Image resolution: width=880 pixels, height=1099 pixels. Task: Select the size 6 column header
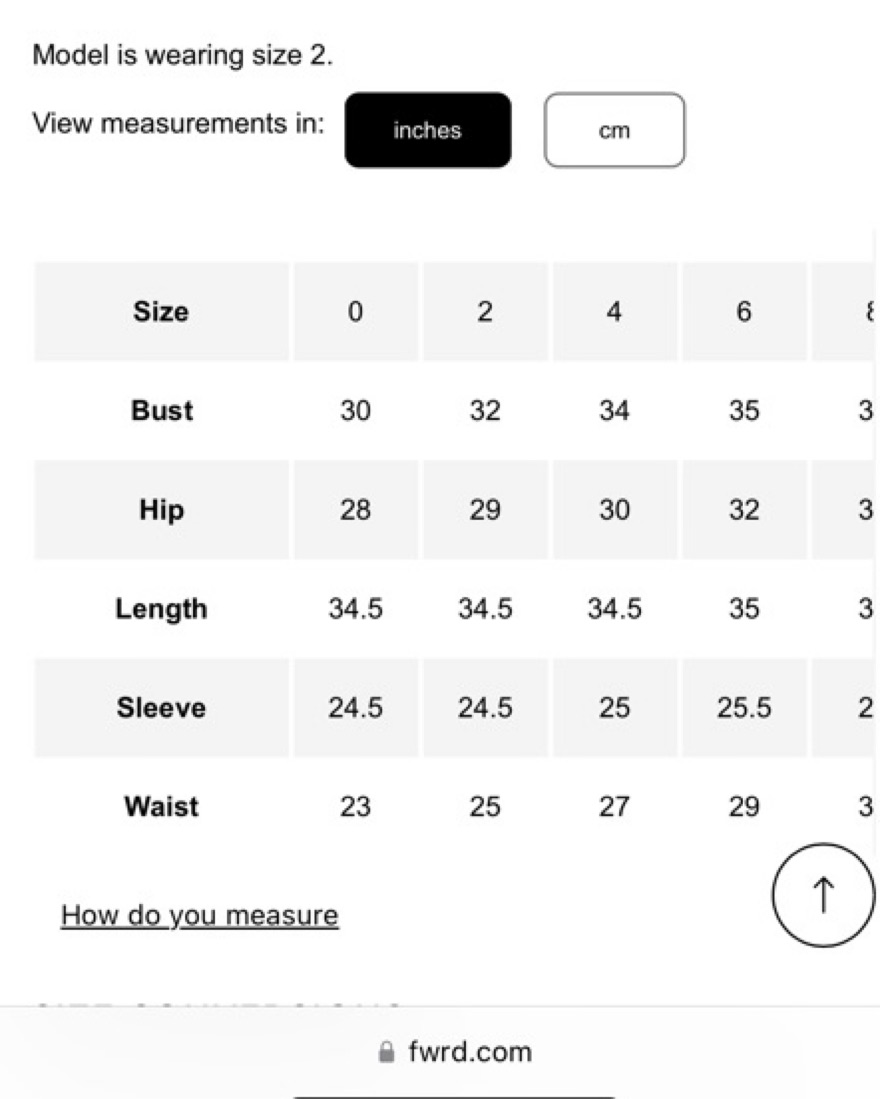[x=744, y=311]
